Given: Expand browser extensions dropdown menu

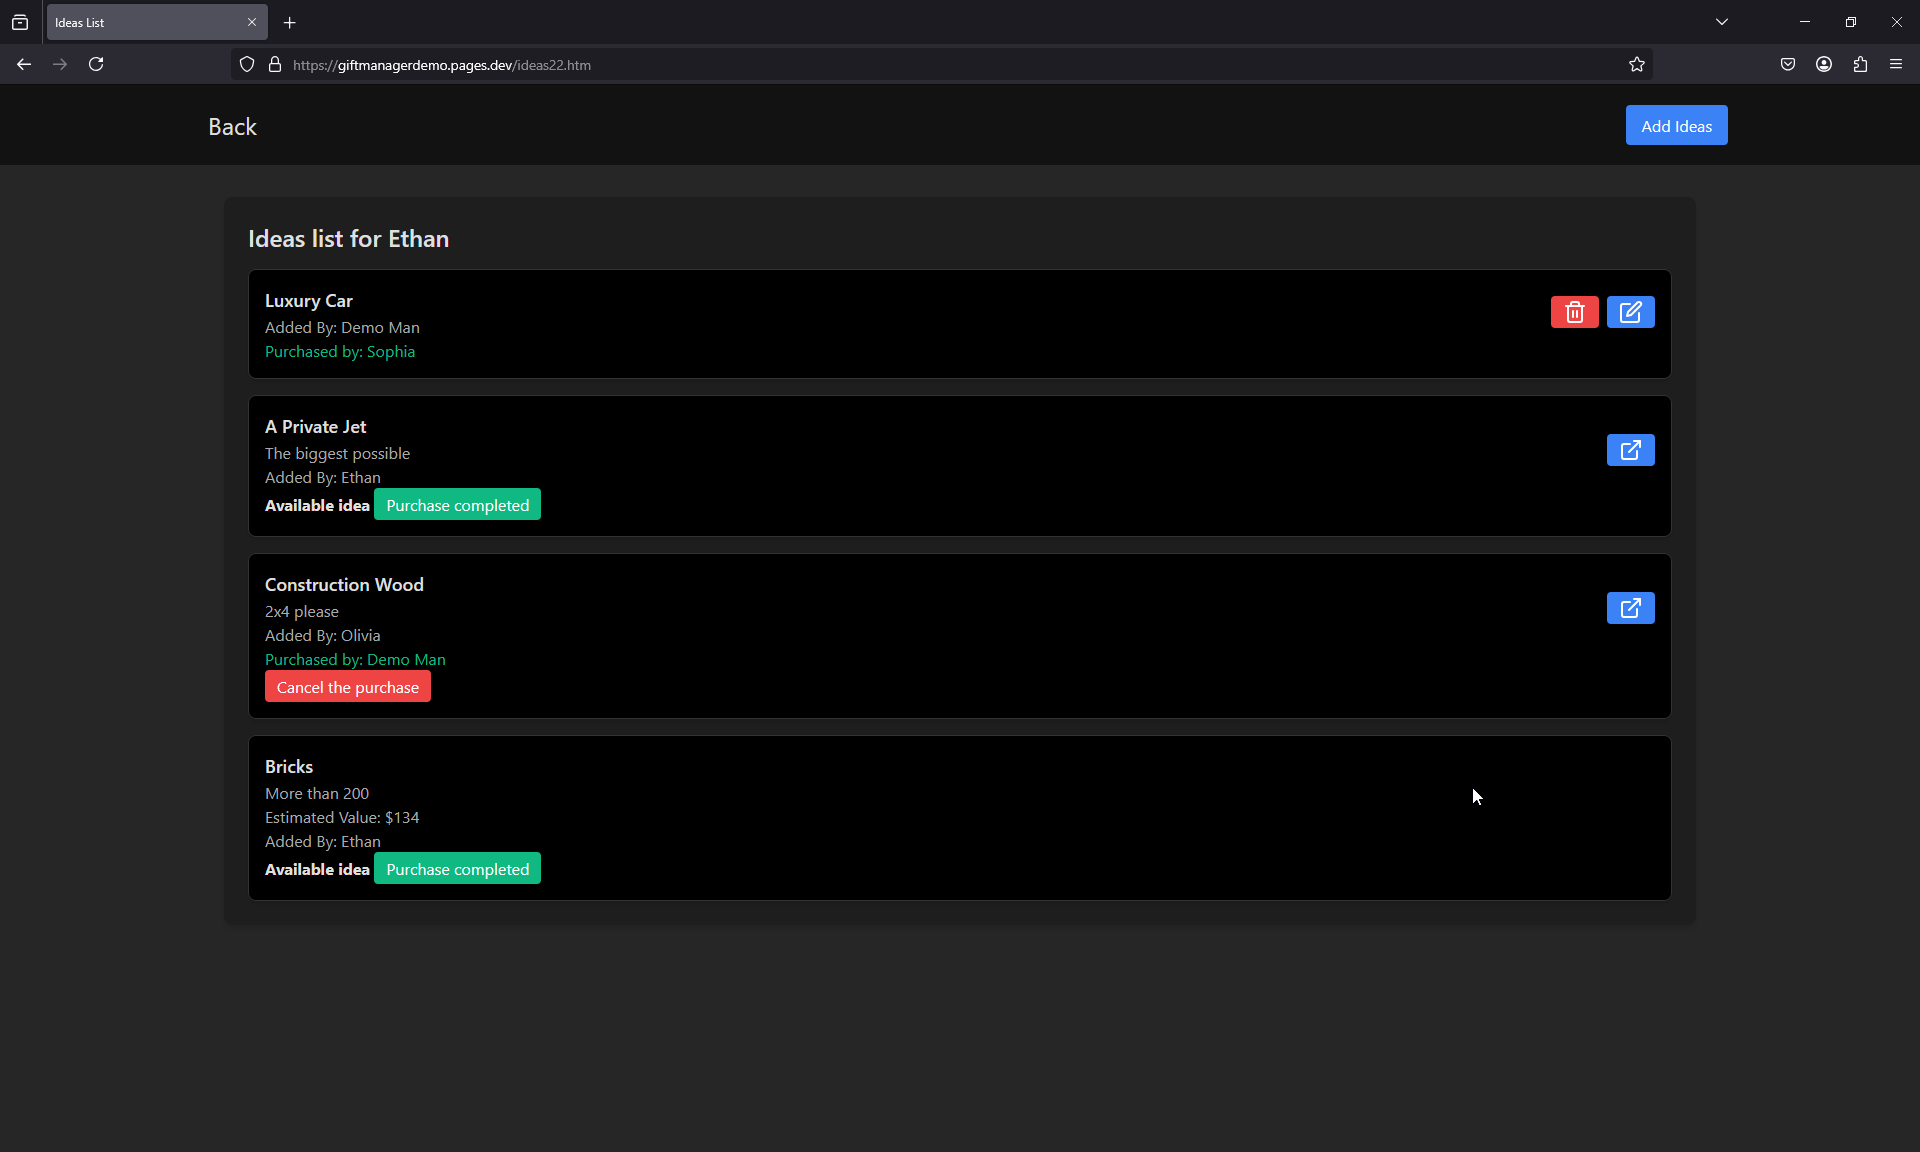Looking at the screenshot, I should click(1861, 64).
